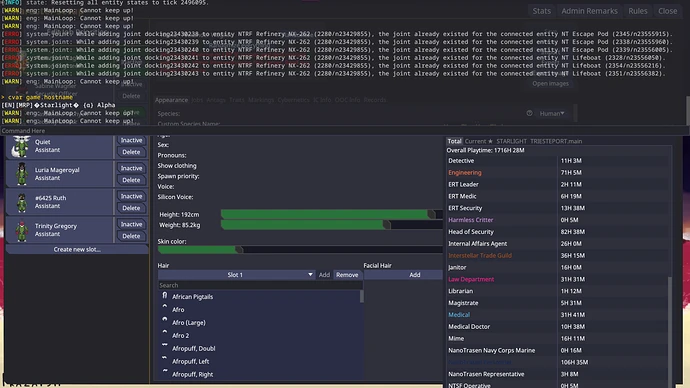This screenshot has width=690, height=388.
Task: Delete the Luria Mageroyal slot
Action: click(x=131, y=180)
